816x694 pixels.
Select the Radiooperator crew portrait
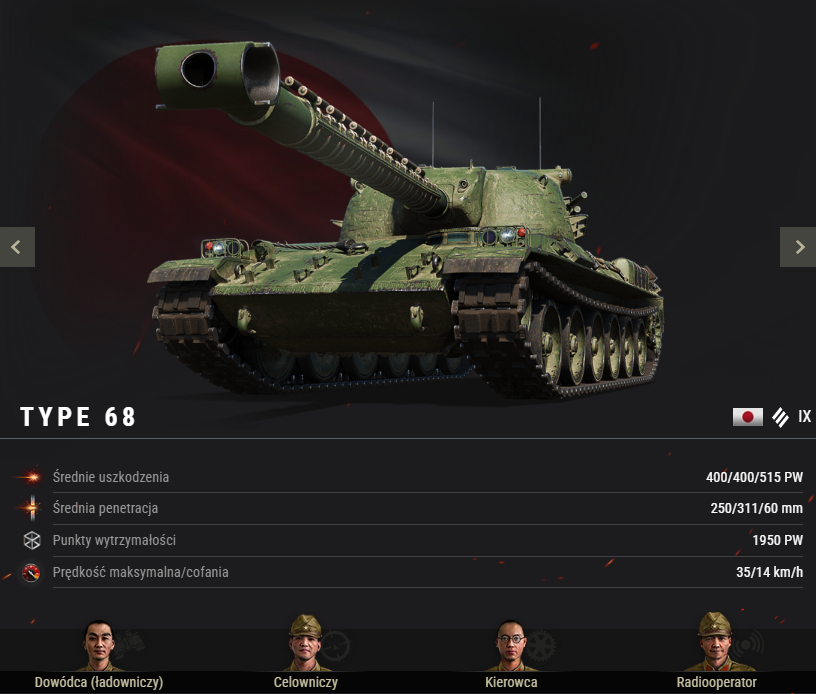715,642
